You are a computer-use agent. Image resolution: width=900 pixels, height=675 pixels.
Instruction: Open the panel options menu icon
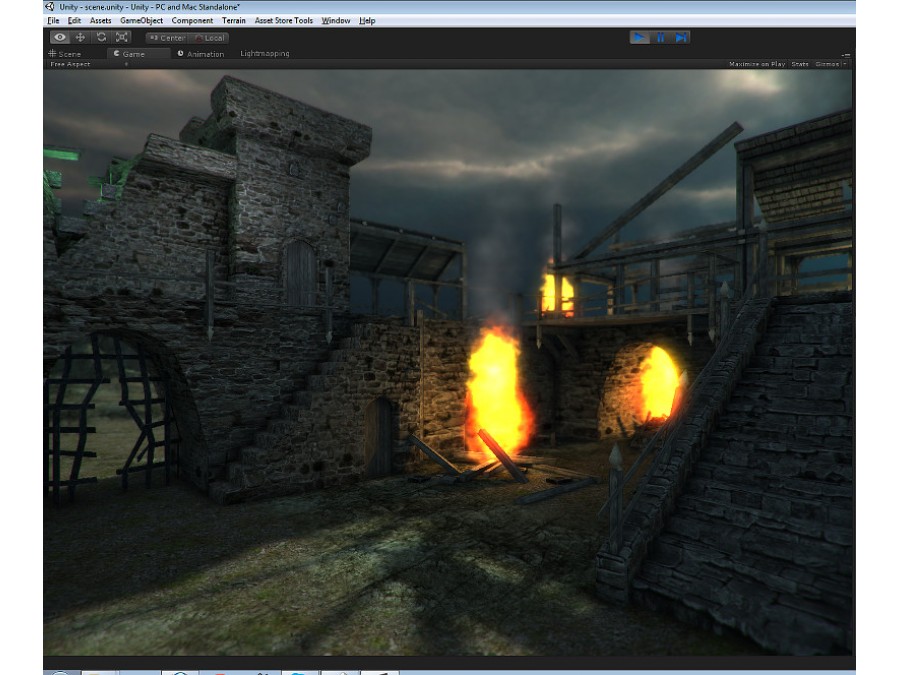tap(845, 55)
